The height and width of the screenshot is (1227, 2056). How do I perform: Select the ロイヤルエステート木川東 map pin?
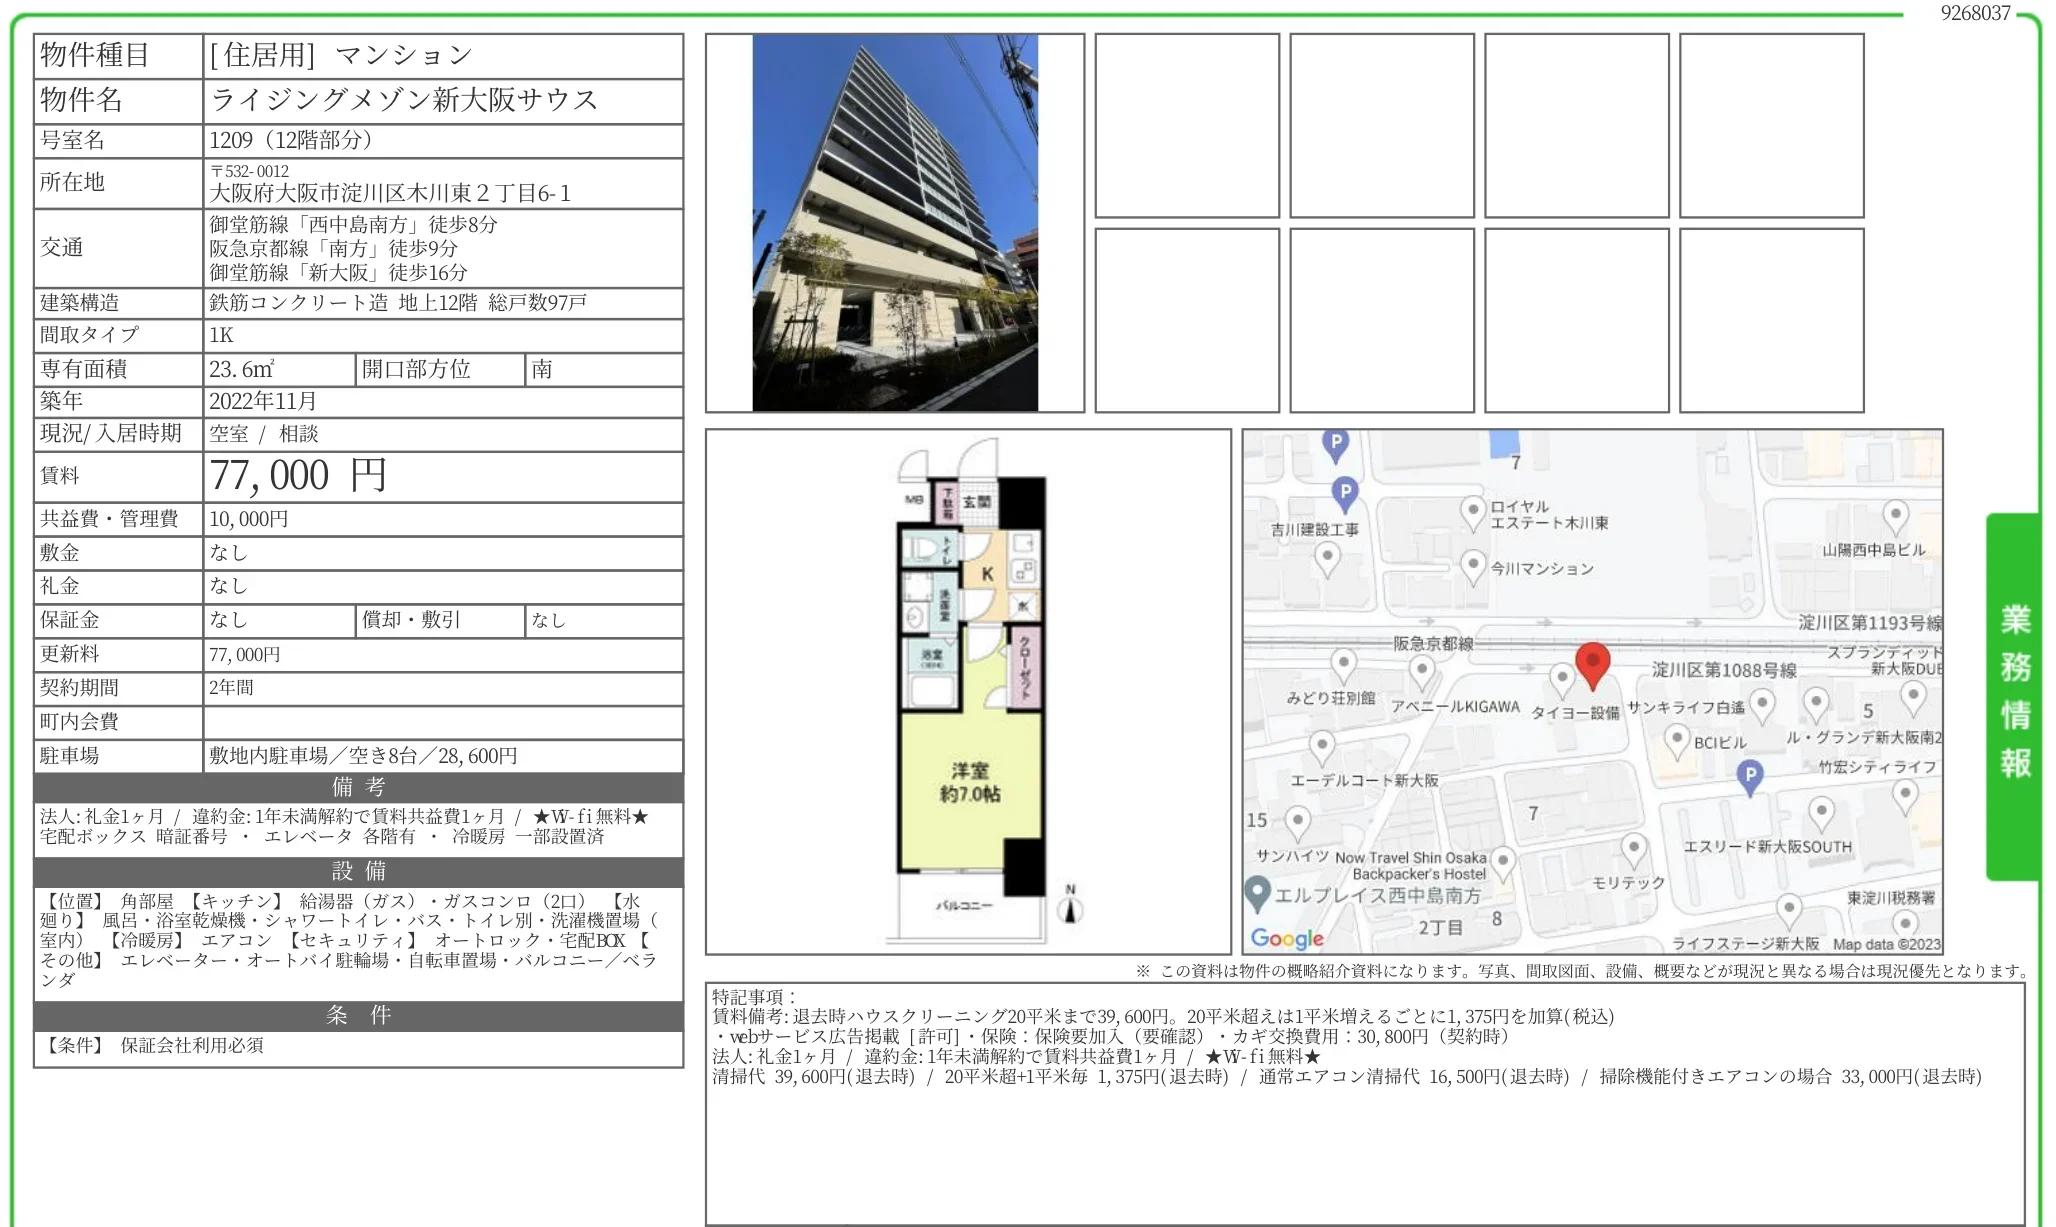(x=1472, y=511)
